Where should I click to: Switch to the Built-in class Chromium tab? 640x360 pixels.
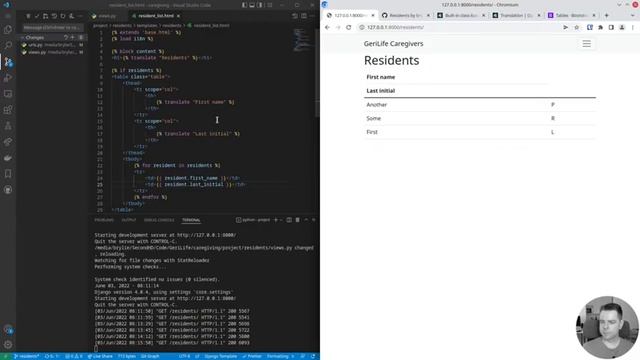pos(461,16)
